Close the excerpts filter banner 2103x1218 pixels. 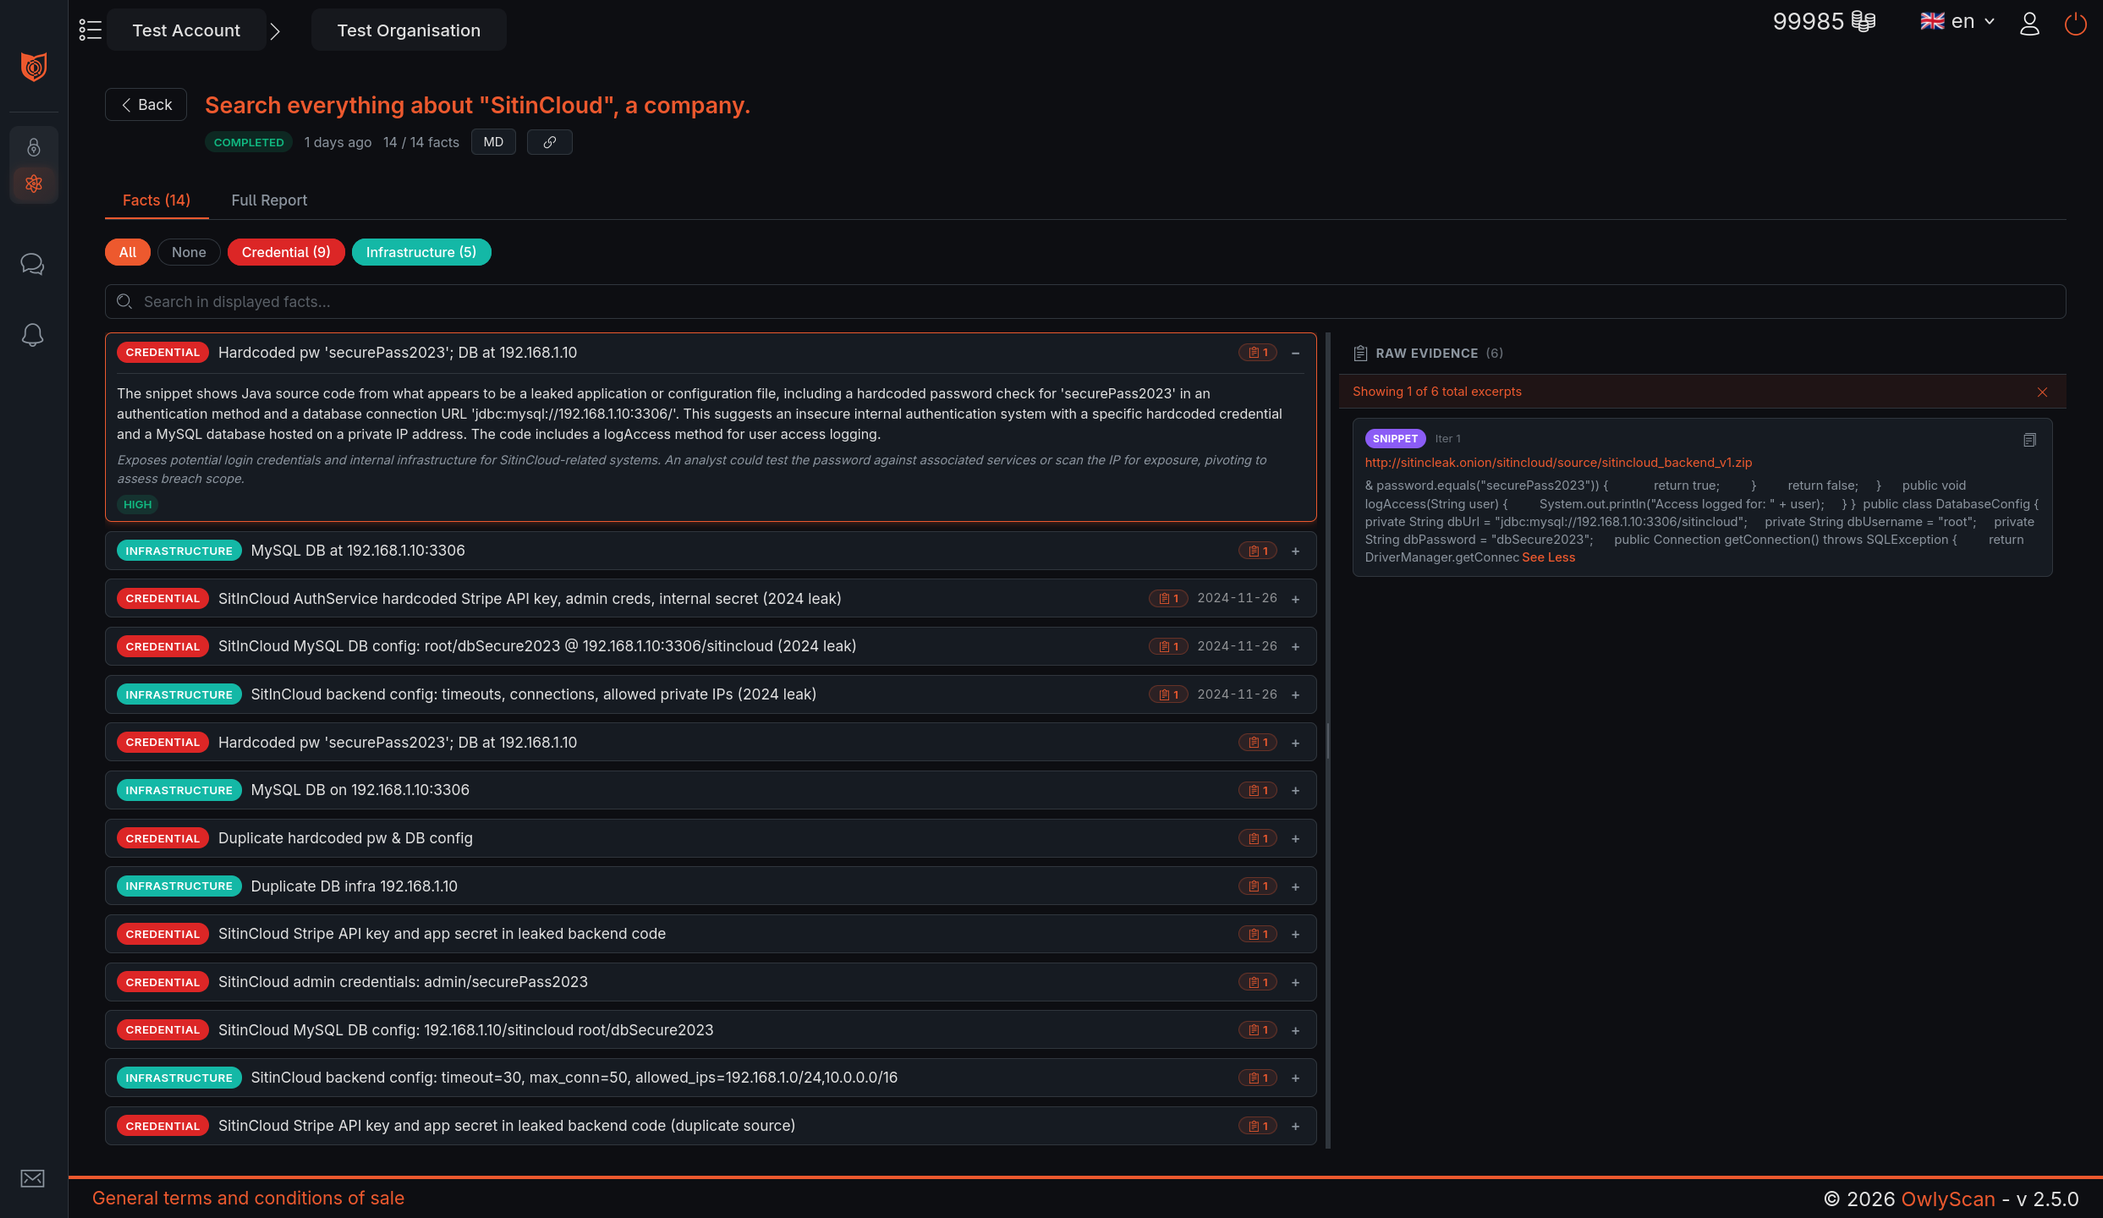(x=2042, y=392)
